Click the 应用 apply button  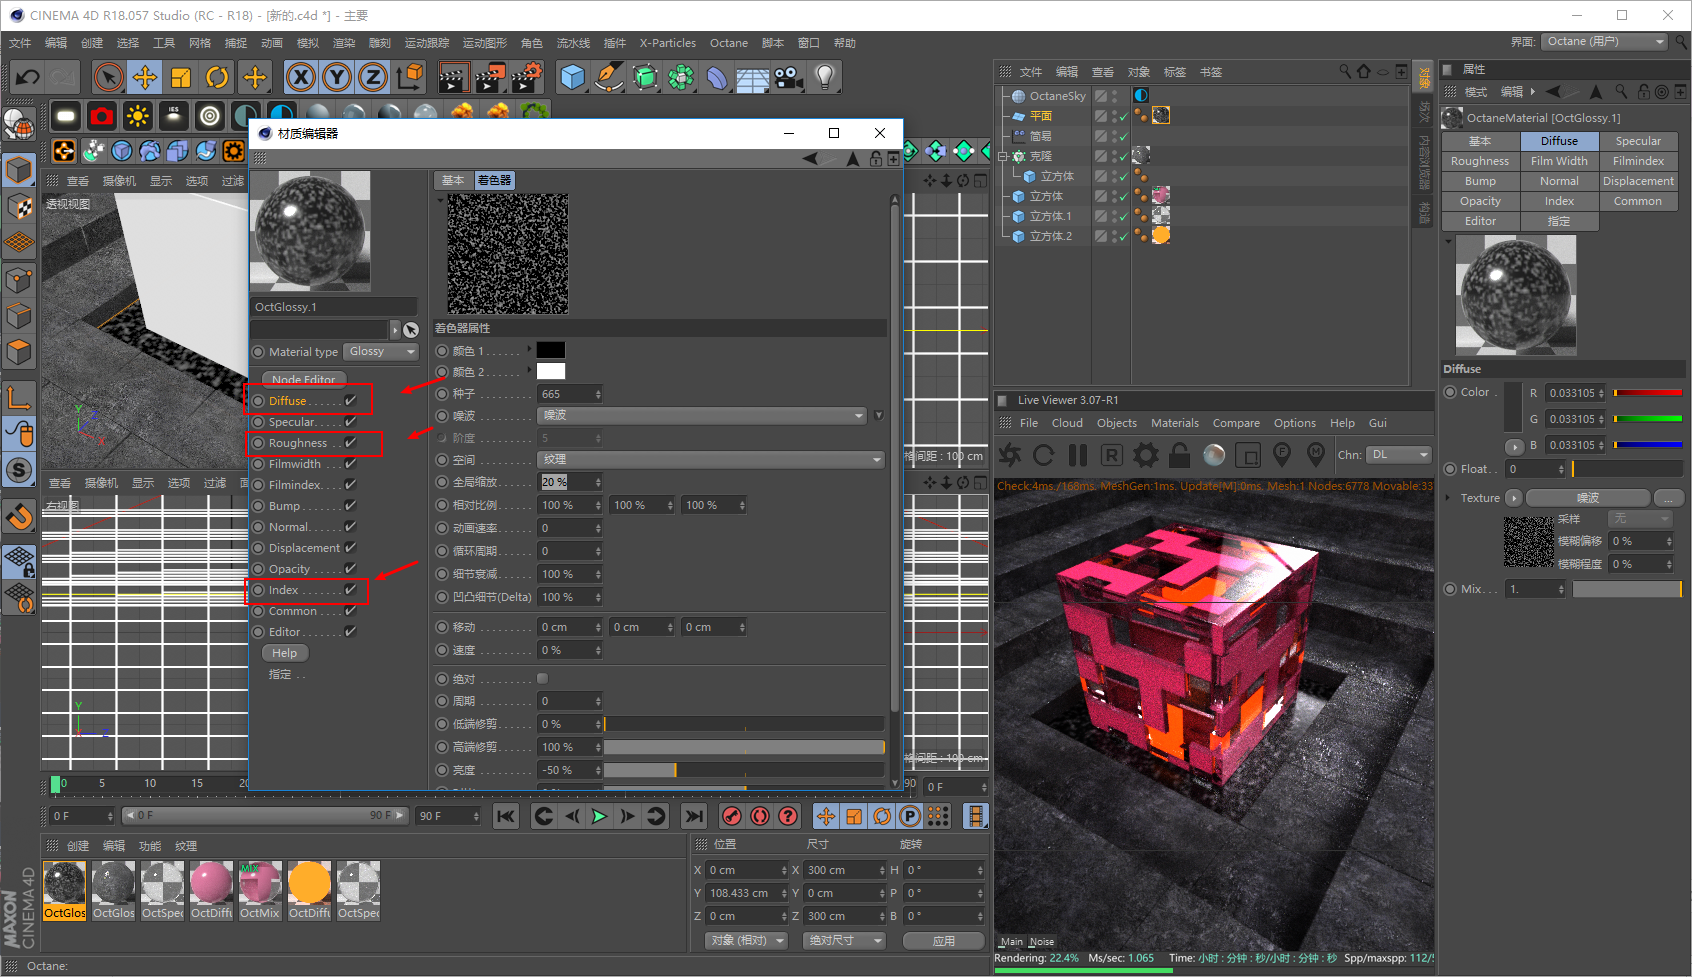point(944,941)
